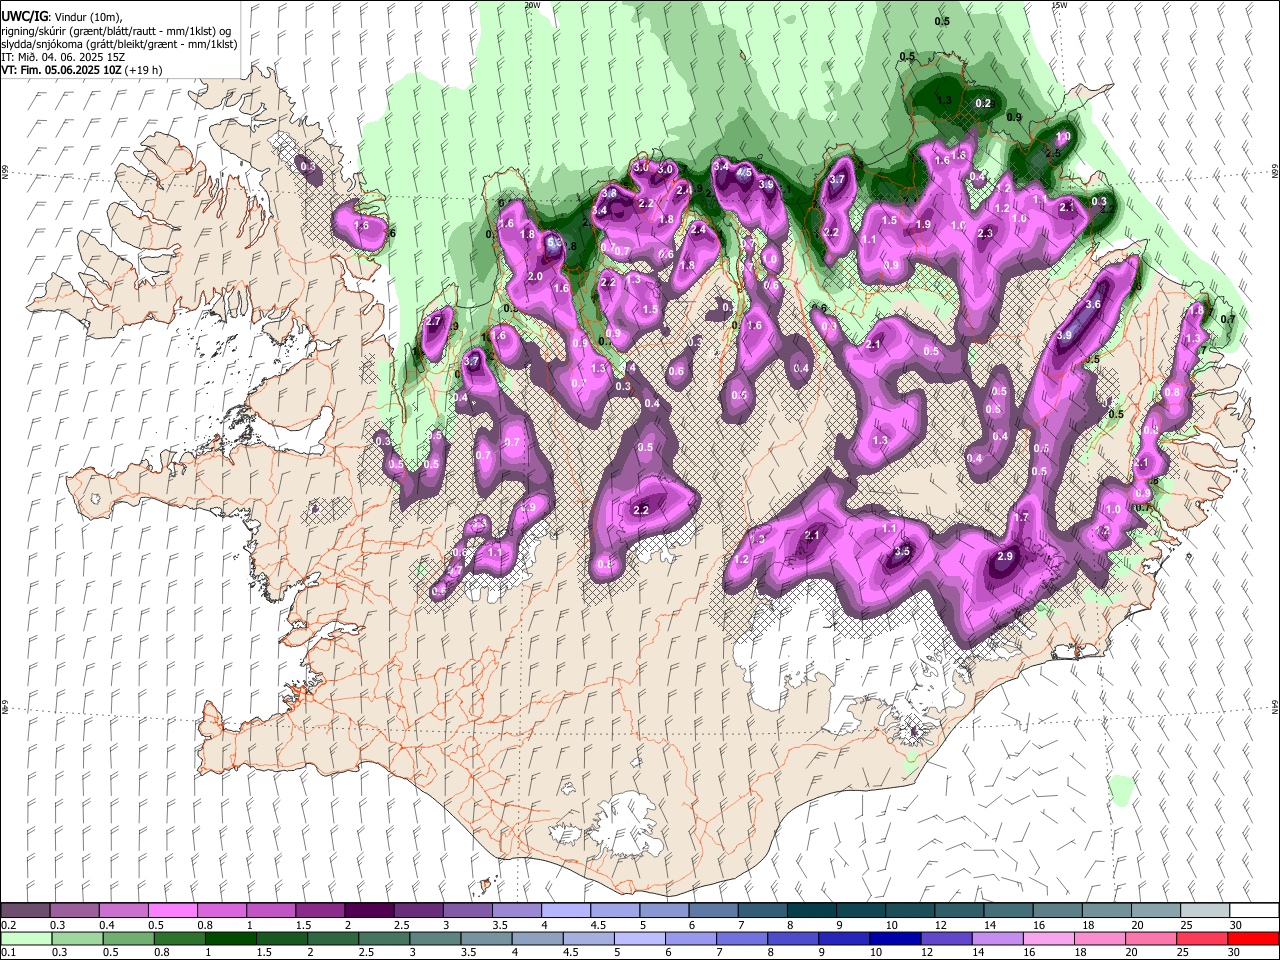Select dark green lower swatch between 1 and 1.5
The height and width of the screenshot is (960, 1280).
[230, 938]
